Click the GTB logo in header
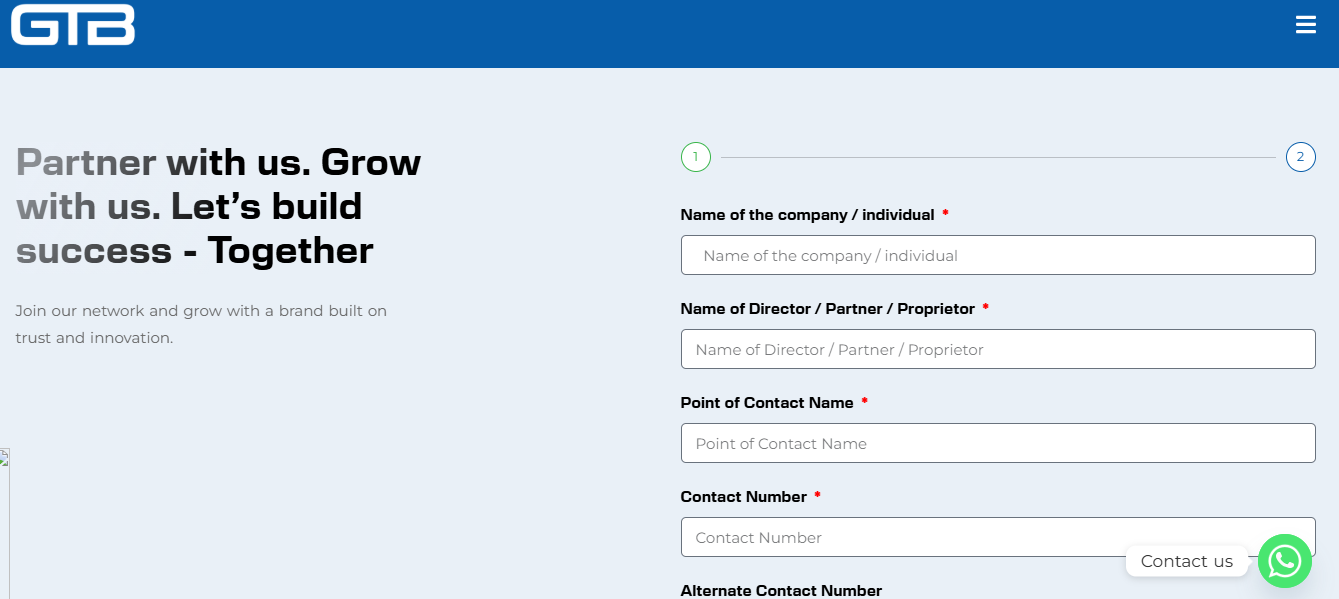The height and width of the screenshot is (599, 1339). pyautogui.click(x=73, y=25)
